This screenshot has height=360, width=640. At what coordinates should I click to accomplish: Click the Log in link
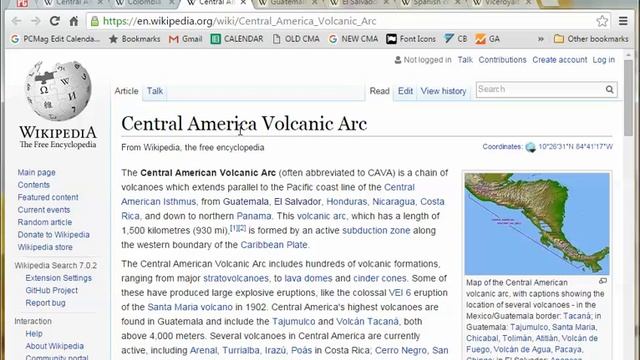coord(604,60)
